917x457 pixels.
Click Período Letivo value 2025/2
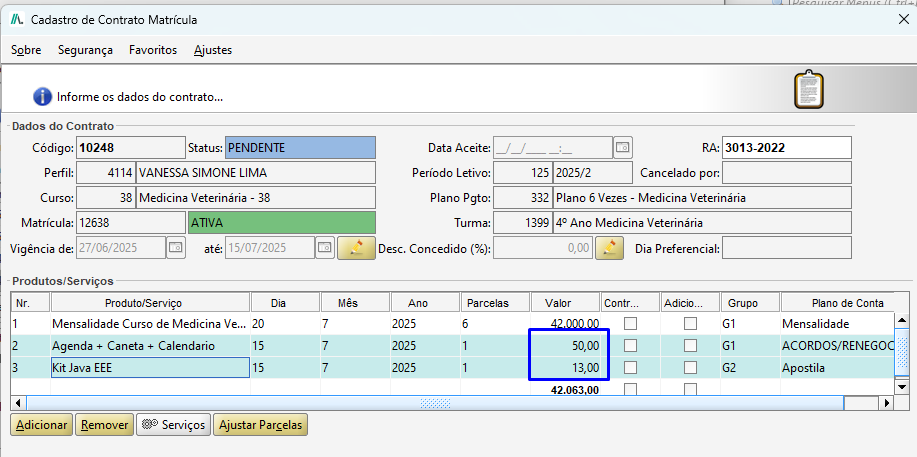point(592,173)
